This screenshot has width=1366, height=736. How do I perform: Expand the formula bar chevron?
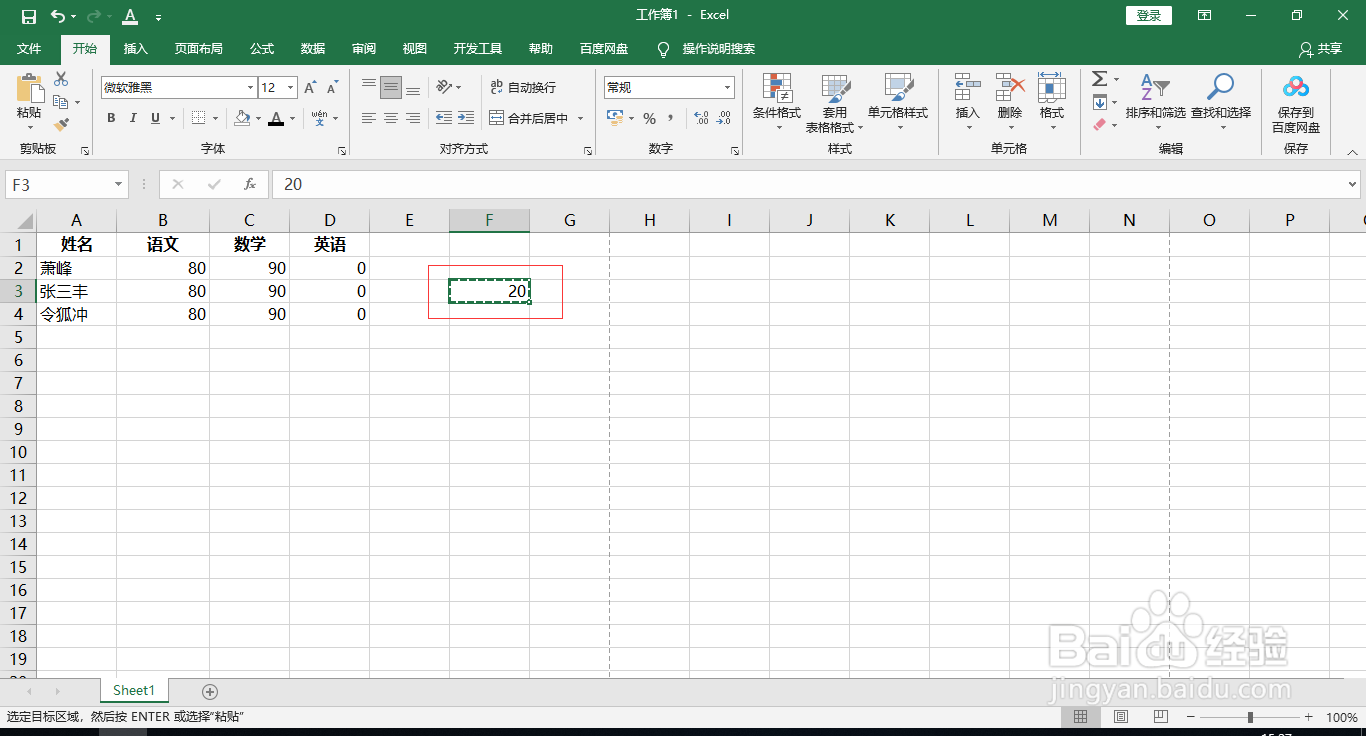[1353, 184]
